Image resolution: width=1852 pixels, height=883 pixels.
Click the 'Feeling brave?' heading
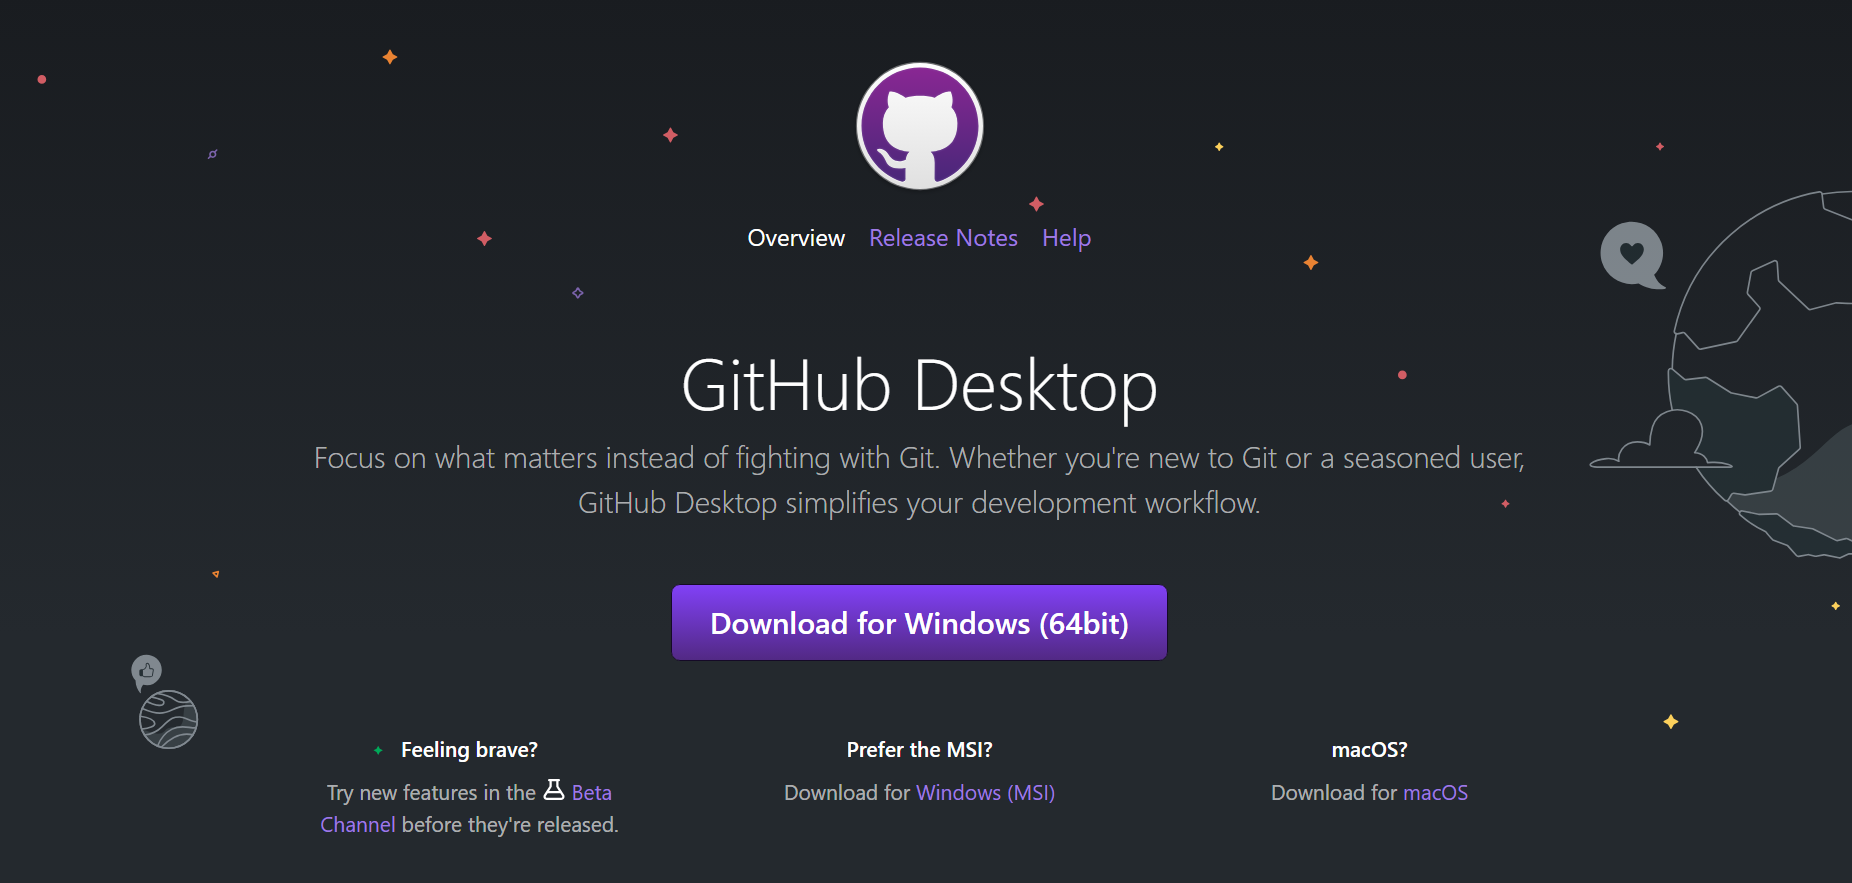[469, 749]
